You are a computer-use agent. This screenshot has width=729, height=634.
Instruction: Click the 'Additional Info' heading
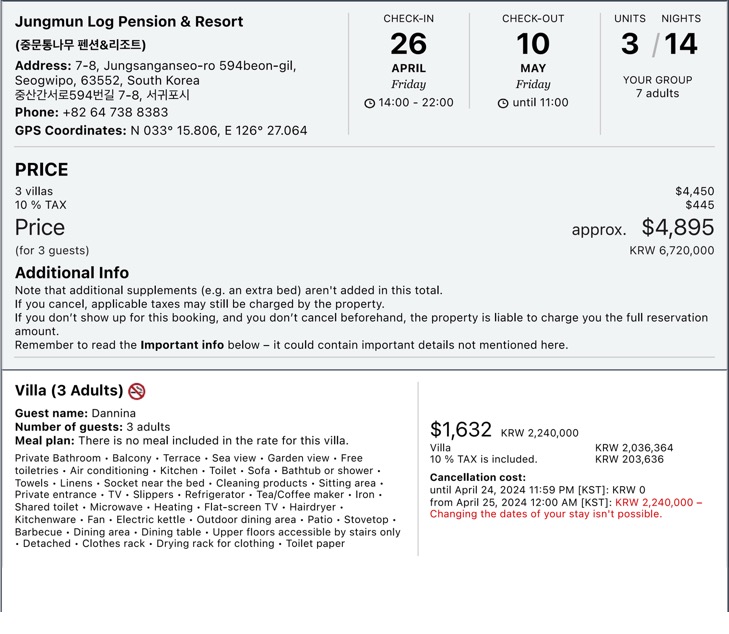point(72,272)
